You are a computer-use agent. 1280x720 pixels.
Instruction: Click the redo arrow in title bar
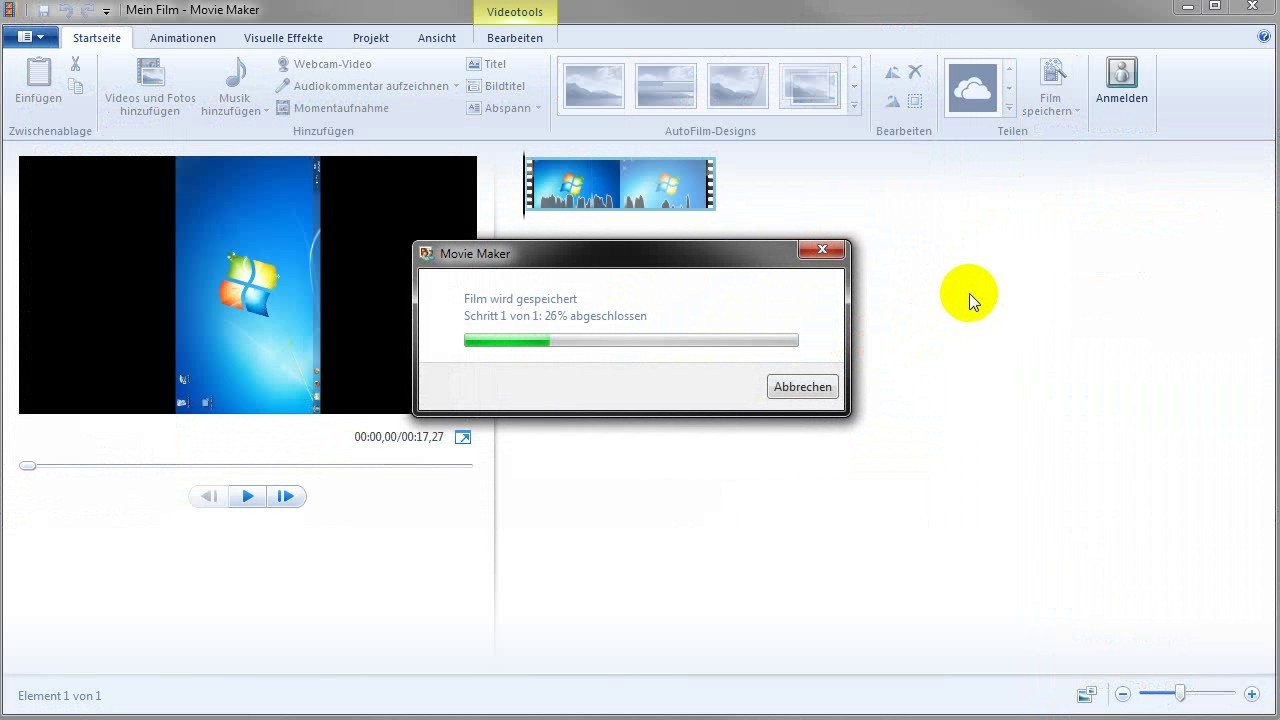[87, 10]
